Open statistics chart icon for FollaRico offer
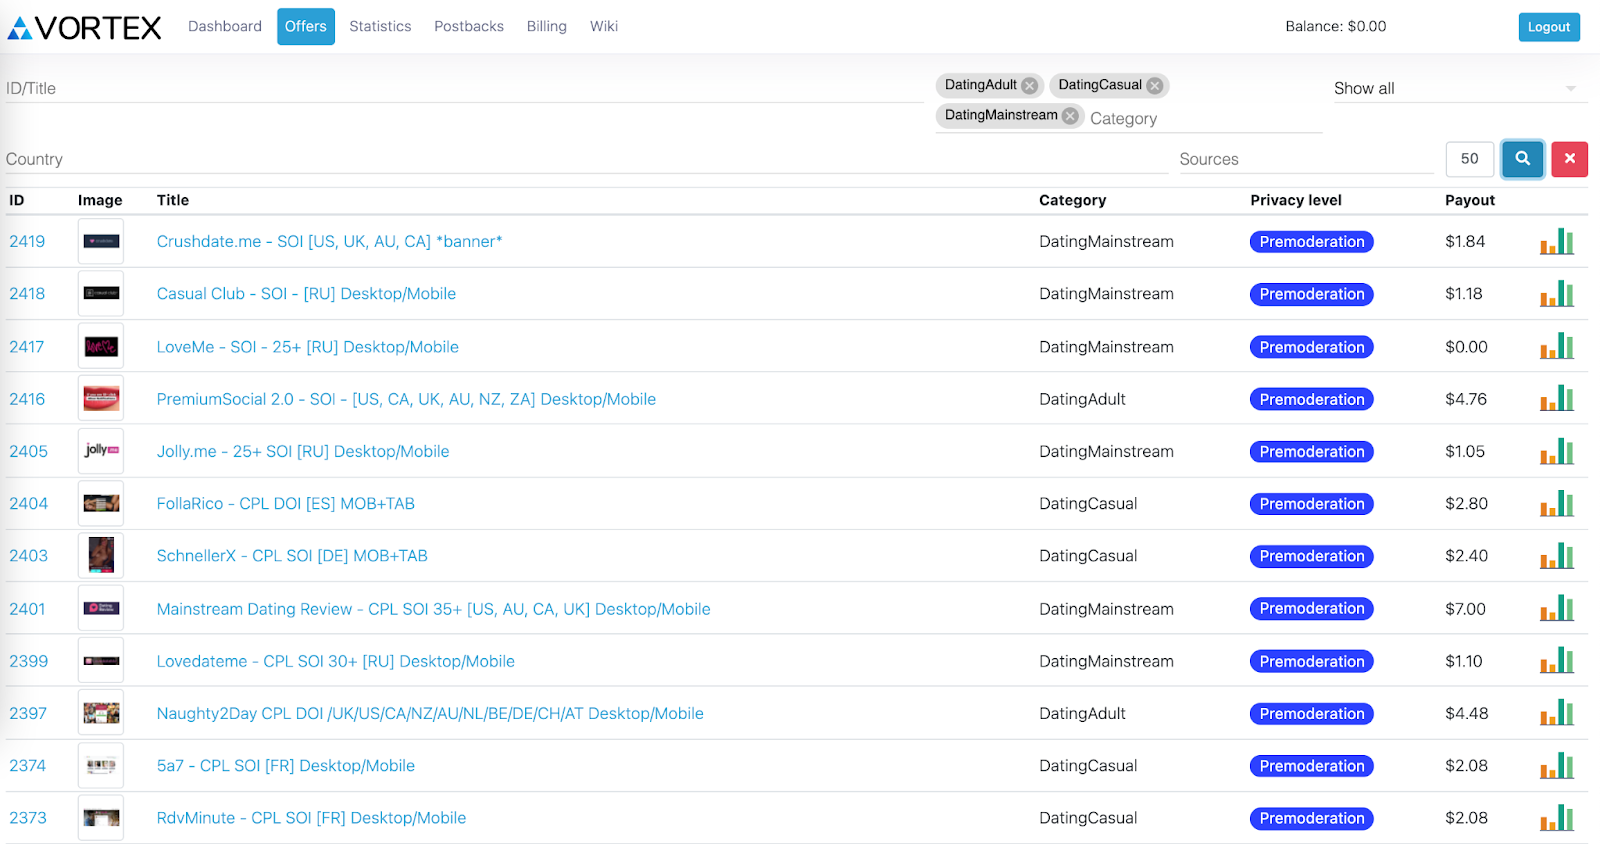Viewport: 1600px width, 844px height. [x=1557, y=504]
